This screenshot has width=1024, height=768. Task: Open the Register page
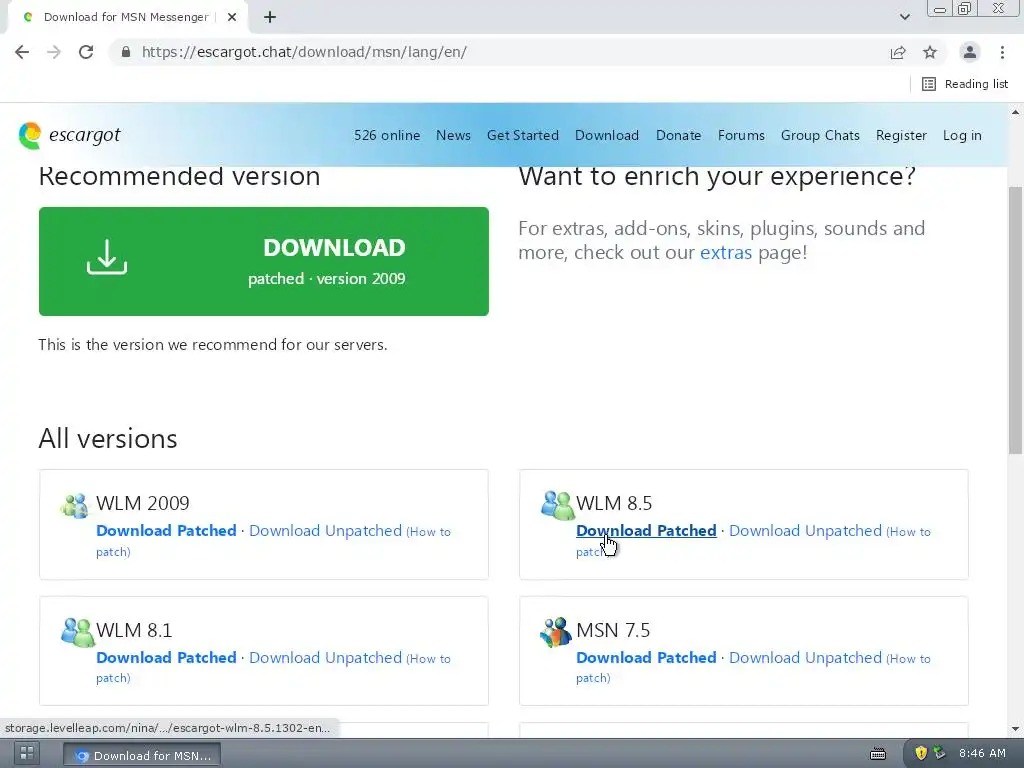tap(901, 135)
